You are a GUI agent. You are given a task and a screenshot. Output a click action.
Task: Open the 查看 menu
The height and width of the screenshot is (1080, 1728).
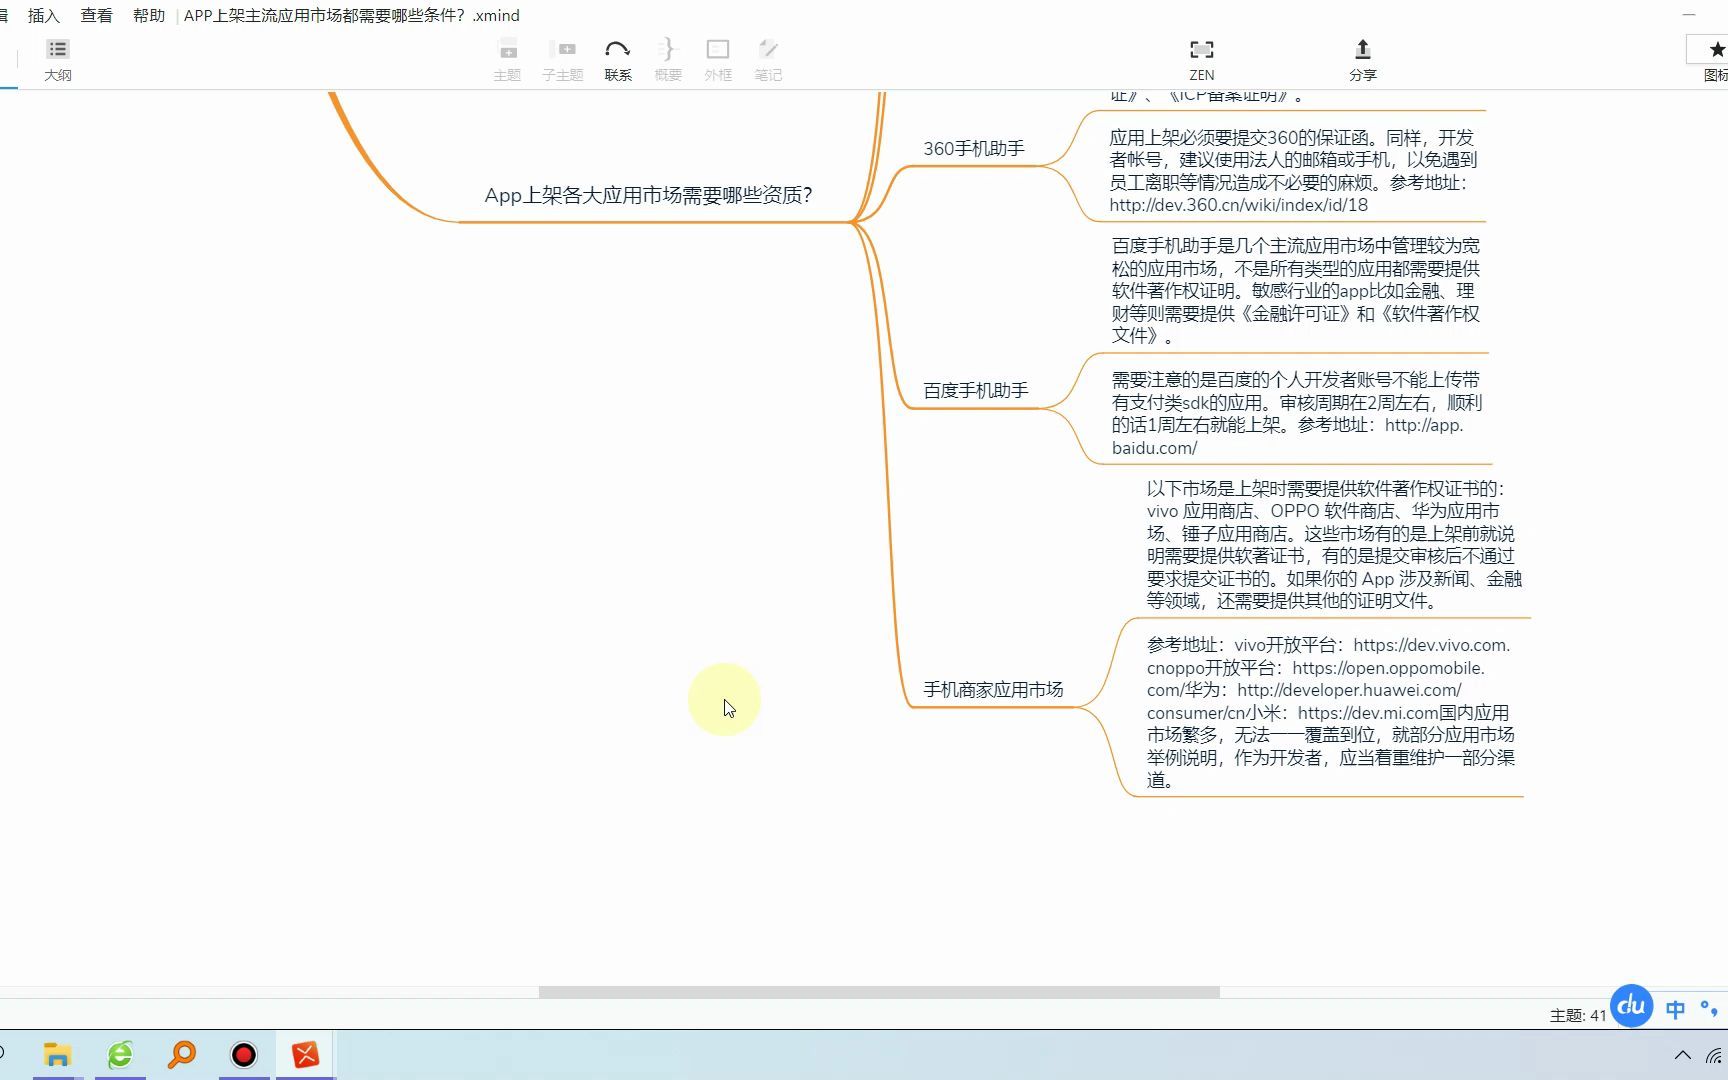point(96,15)
